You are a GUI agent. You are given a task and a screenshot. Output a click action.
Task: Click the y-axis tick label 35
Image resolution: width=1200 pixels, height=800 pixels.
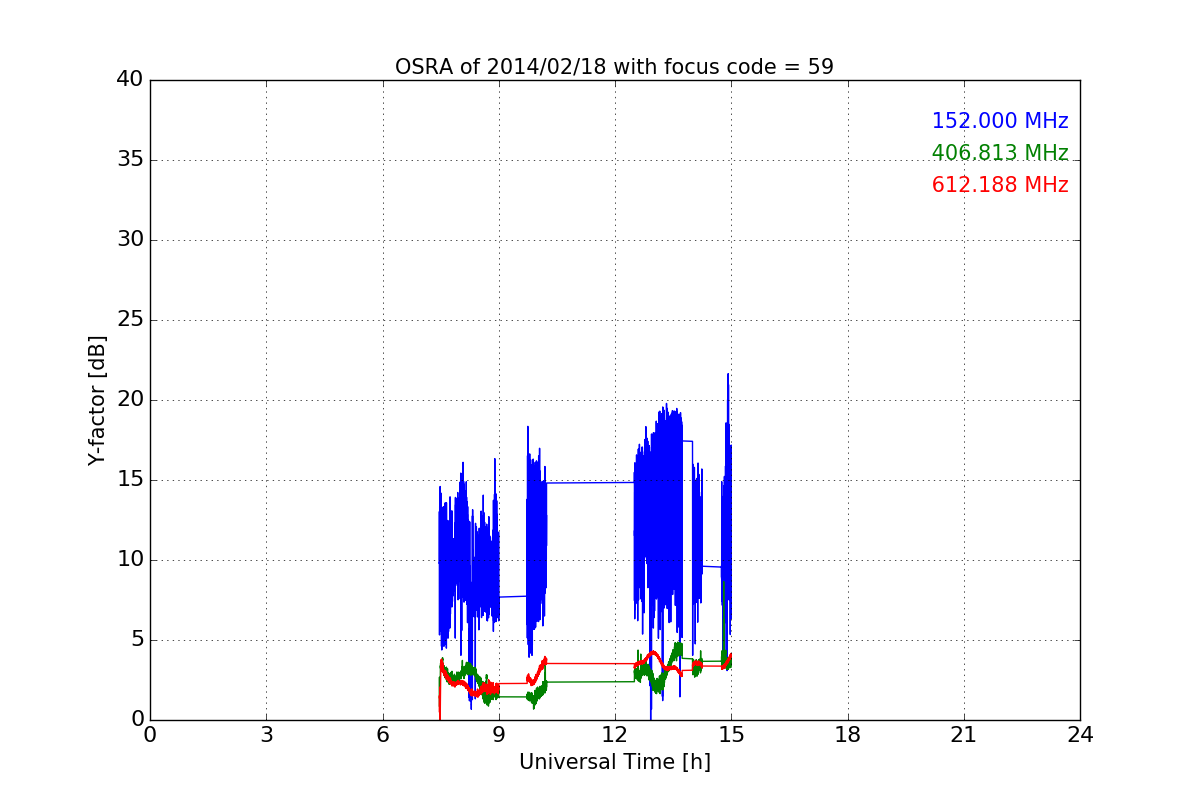(130, 160)
